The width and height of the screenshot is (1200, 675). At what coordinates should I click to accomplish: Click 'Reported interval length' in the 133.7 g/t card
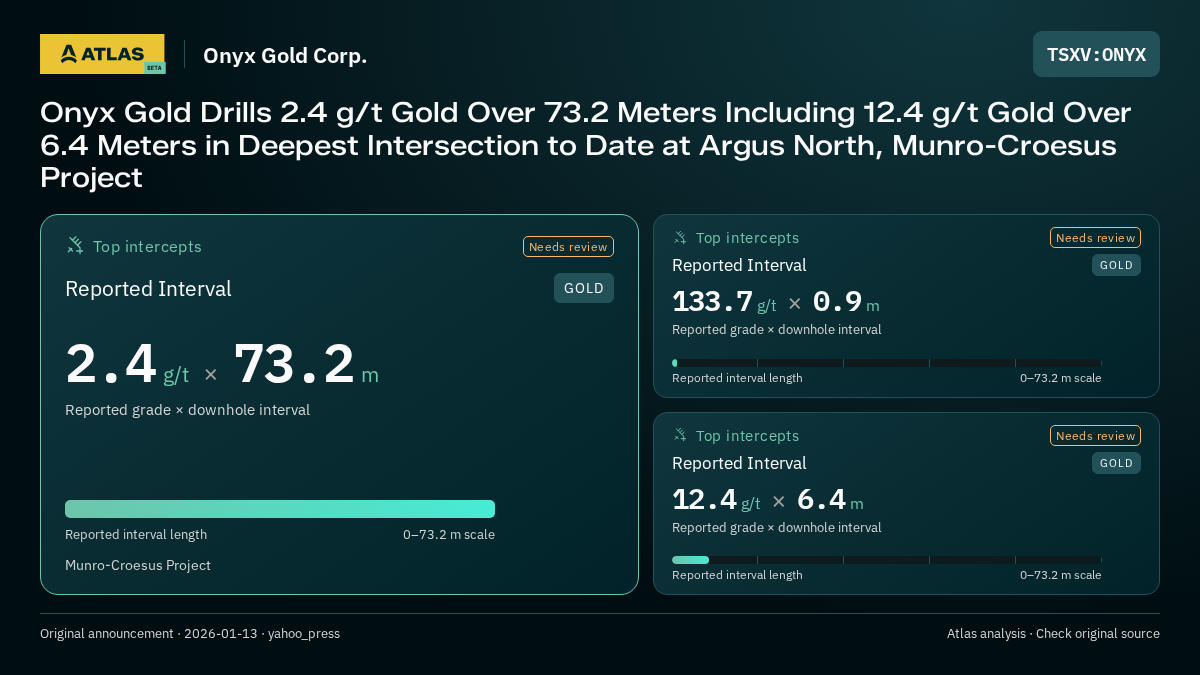(x=737, y=378)
